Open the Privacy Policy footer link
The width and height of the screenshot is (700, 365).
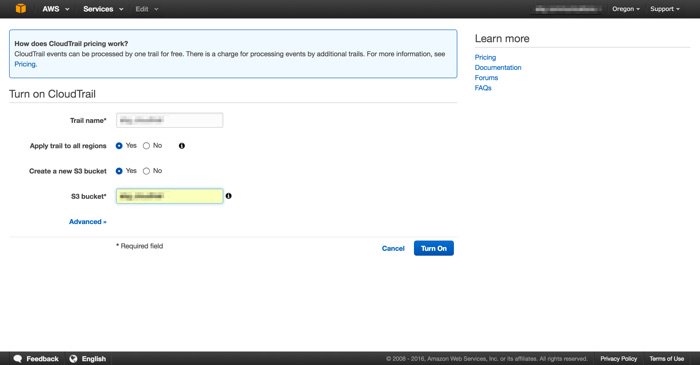pyautogui.click(x=618, y=359)
